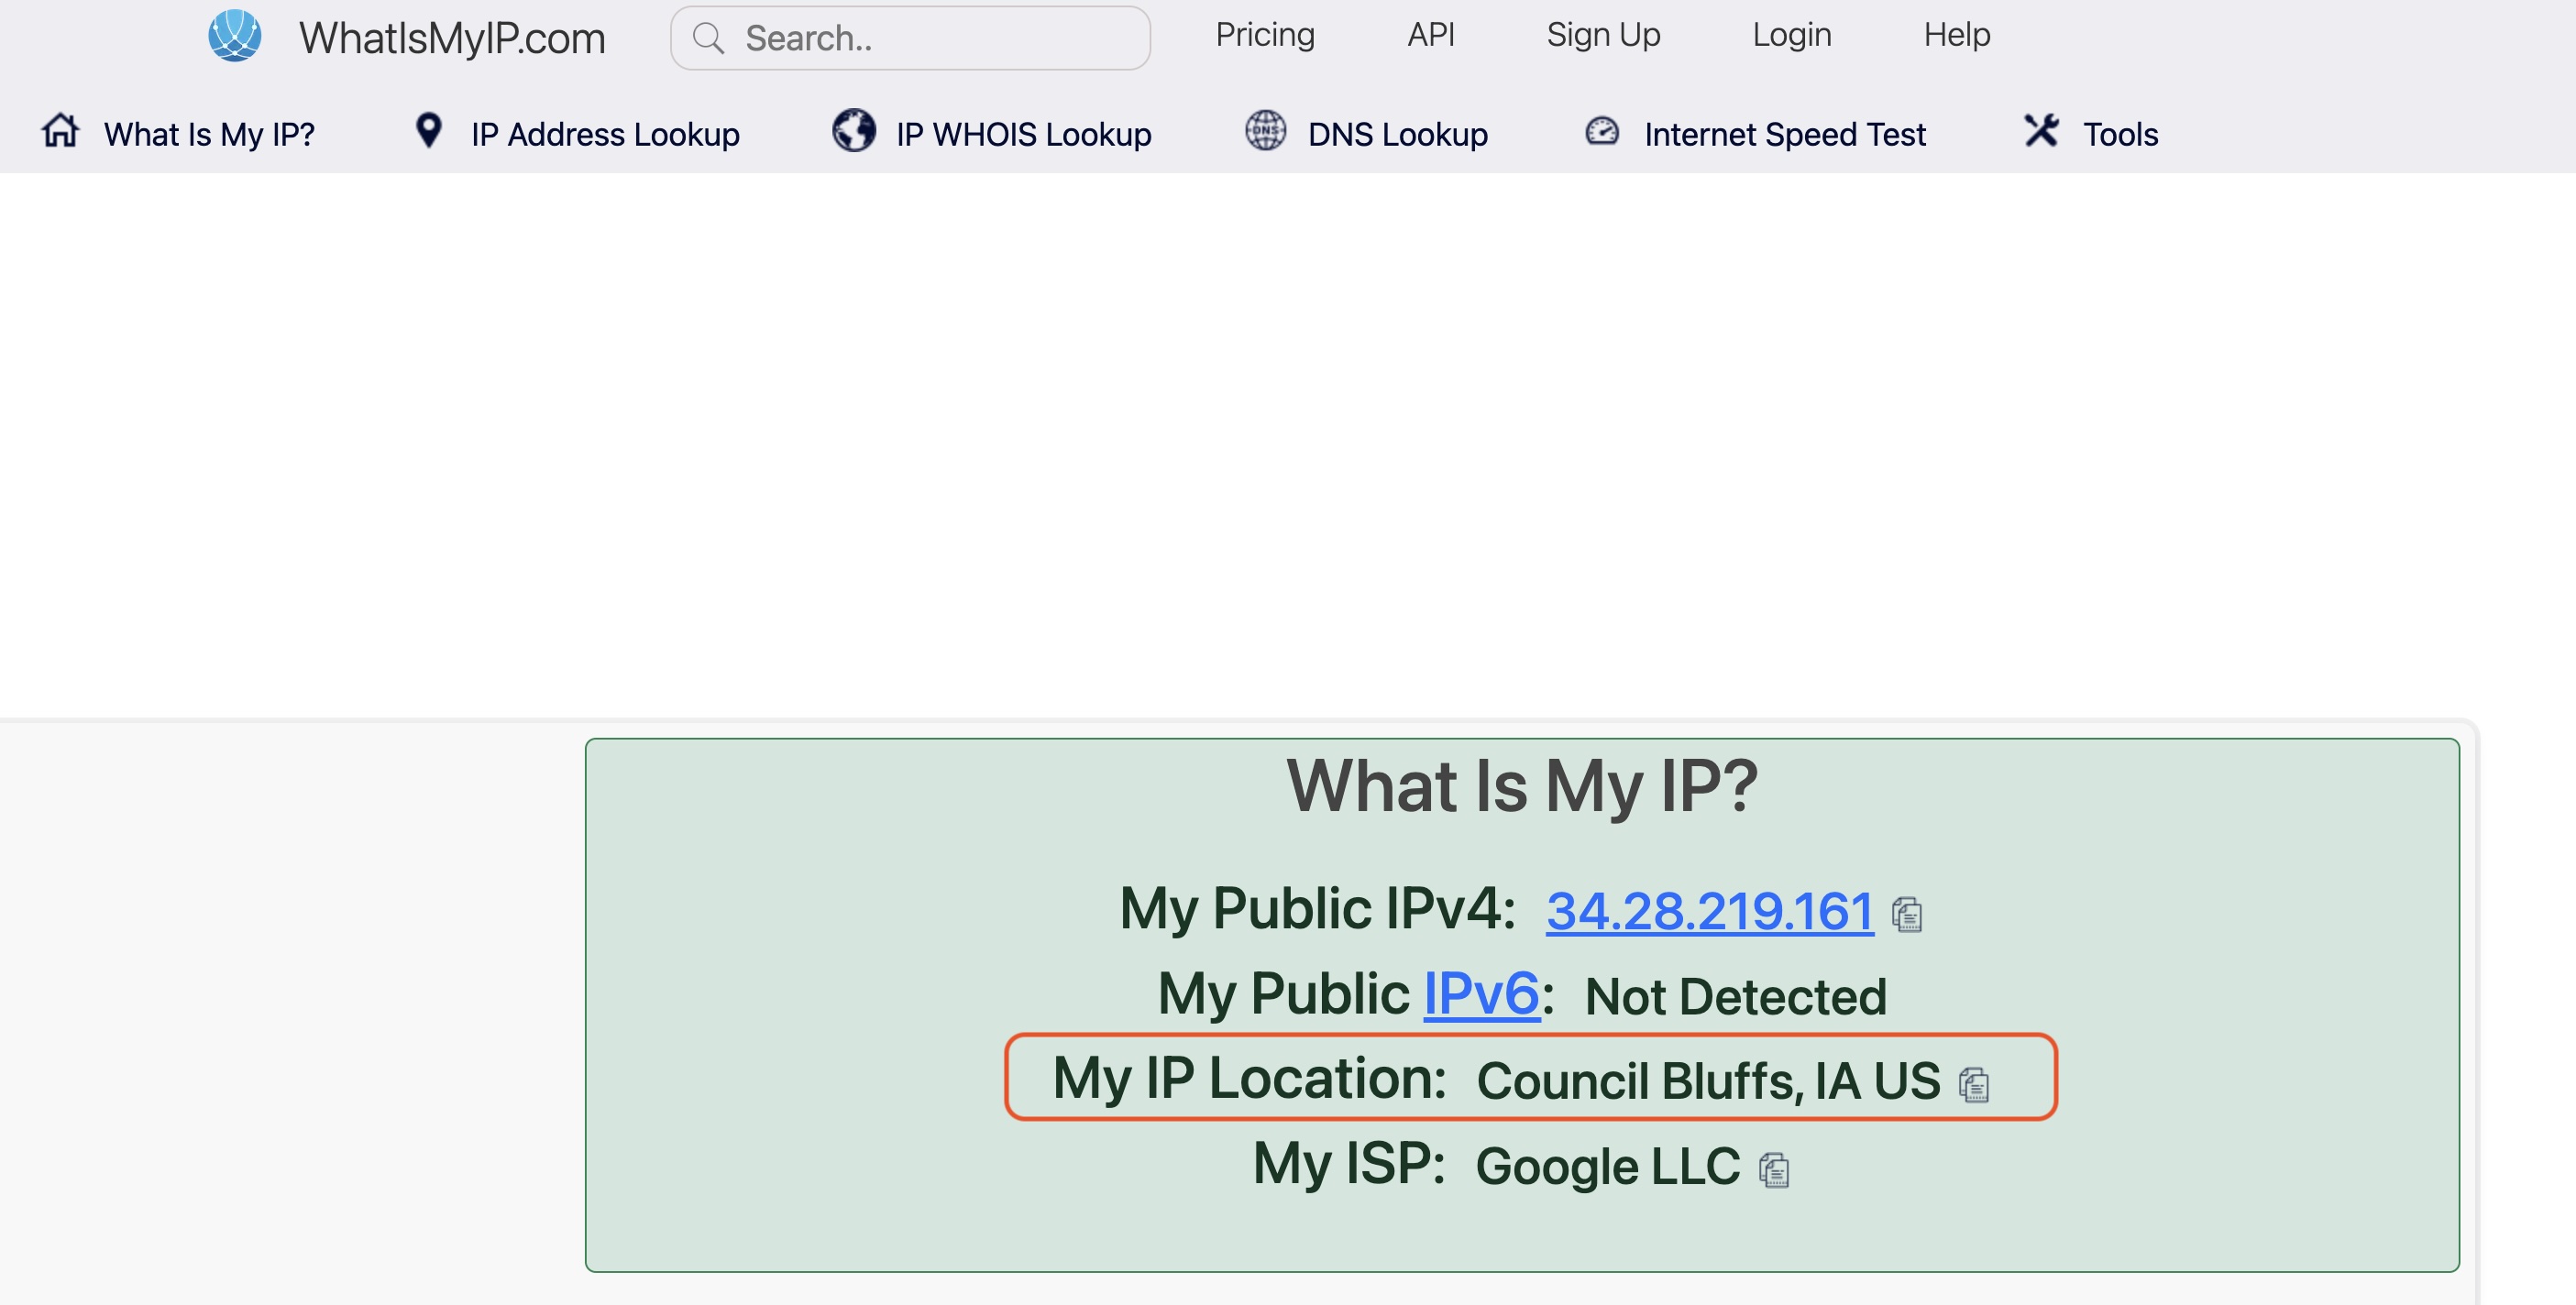Copy the IP location using its copy icon

pyautogui.click(x=1974, y=1084)
